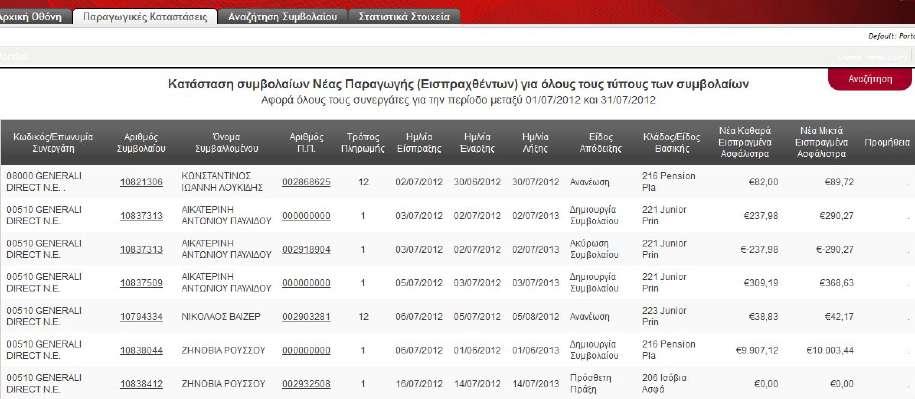Open the Αναζήτηση Συμβολαίου tab
This screenshot has width=915, height=399.
click(x=282, y=17)
